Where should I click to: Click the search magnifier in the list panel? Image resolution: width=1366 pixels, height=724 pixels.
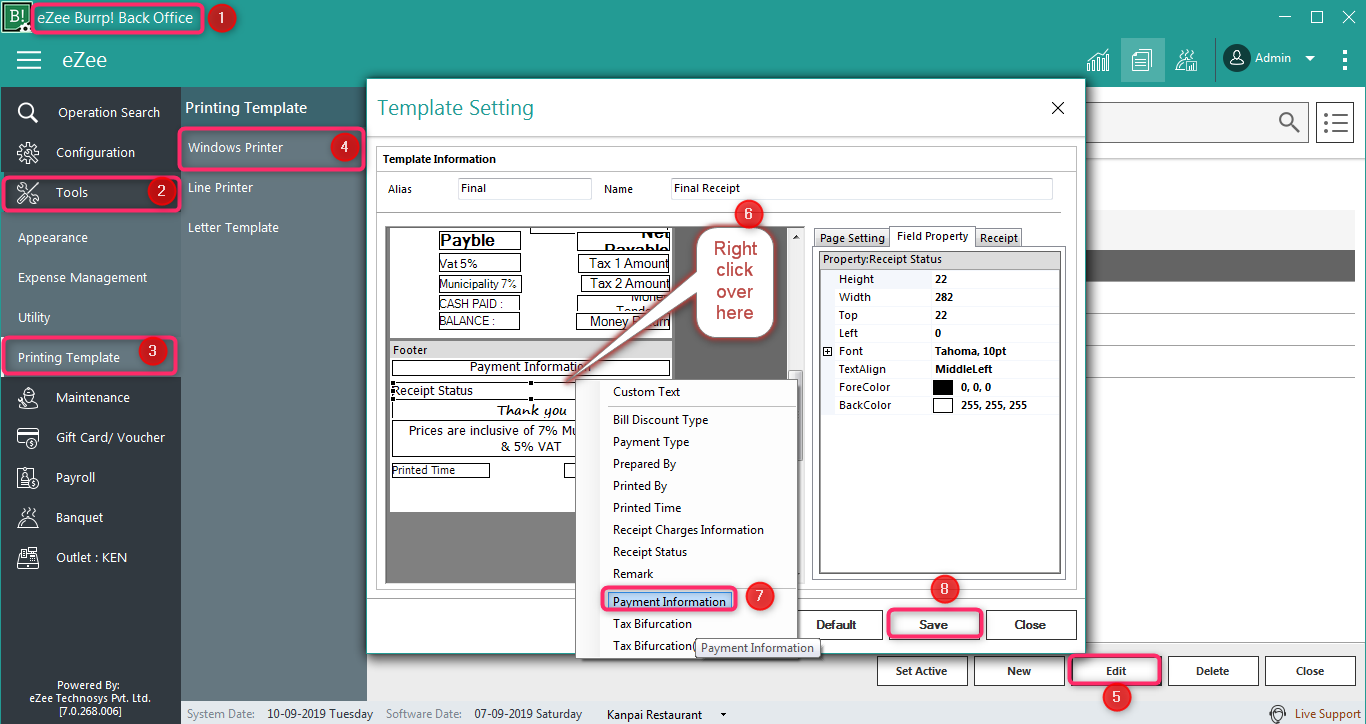click(1288, 122)
